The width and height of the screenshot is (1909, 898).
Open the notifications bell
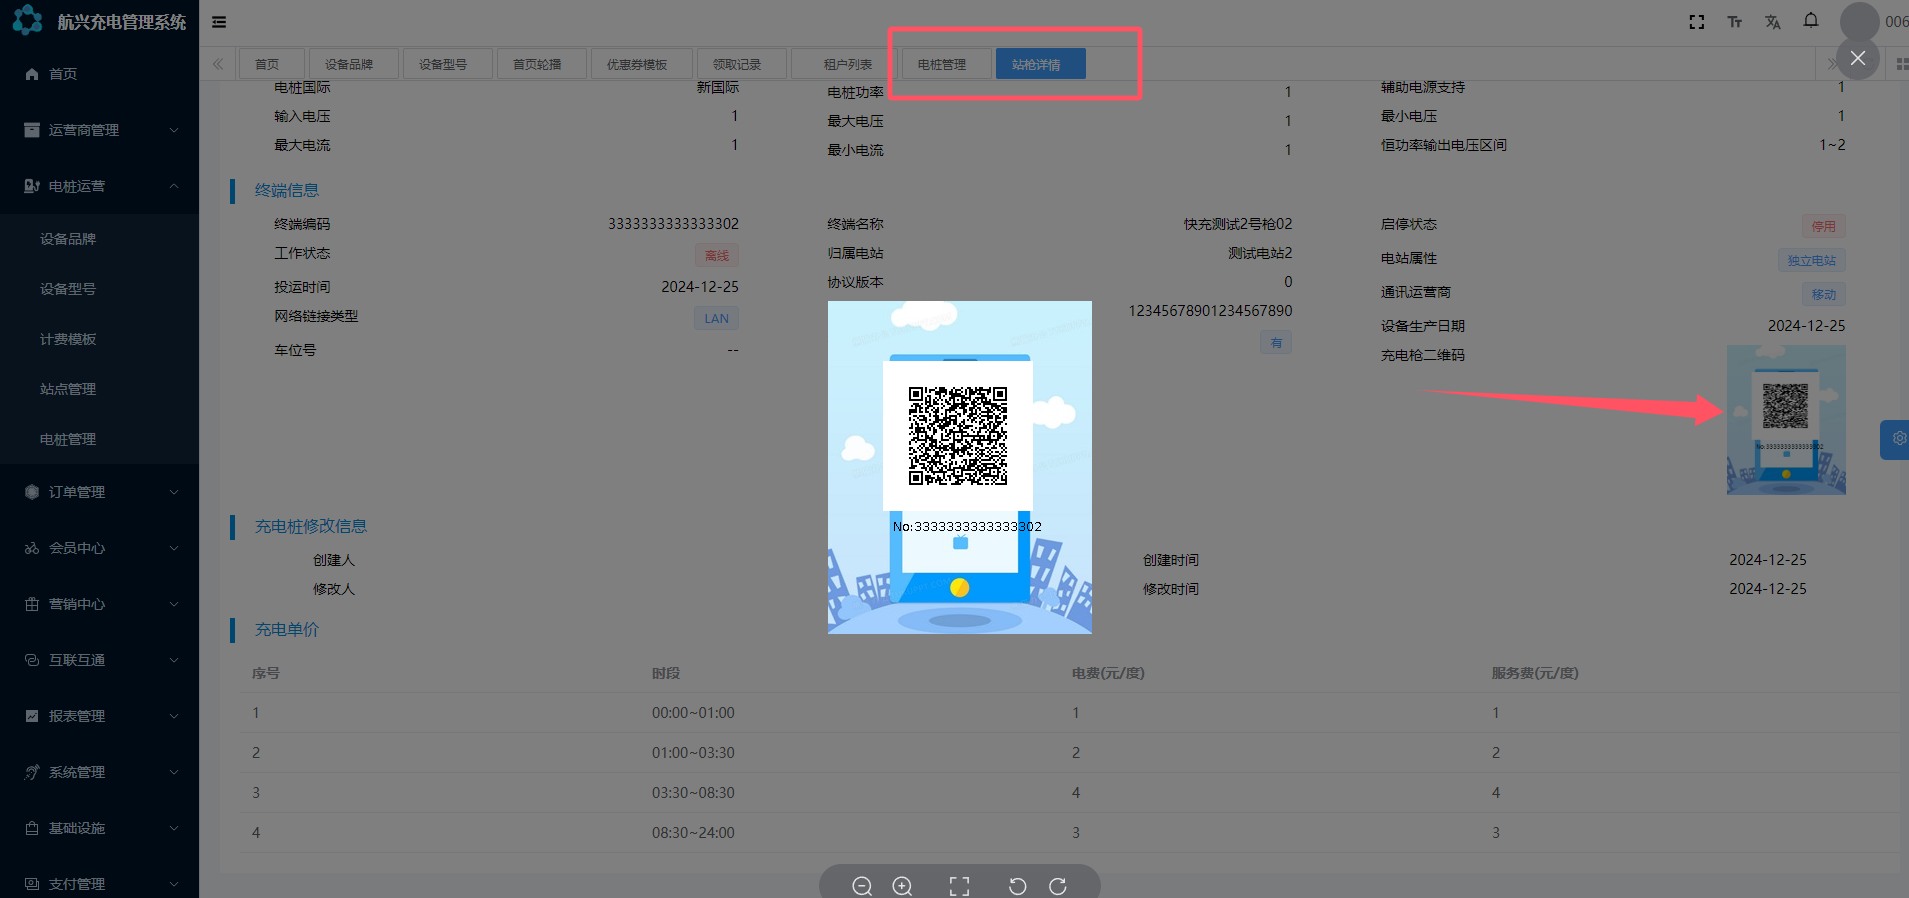tap(1810, 21)
